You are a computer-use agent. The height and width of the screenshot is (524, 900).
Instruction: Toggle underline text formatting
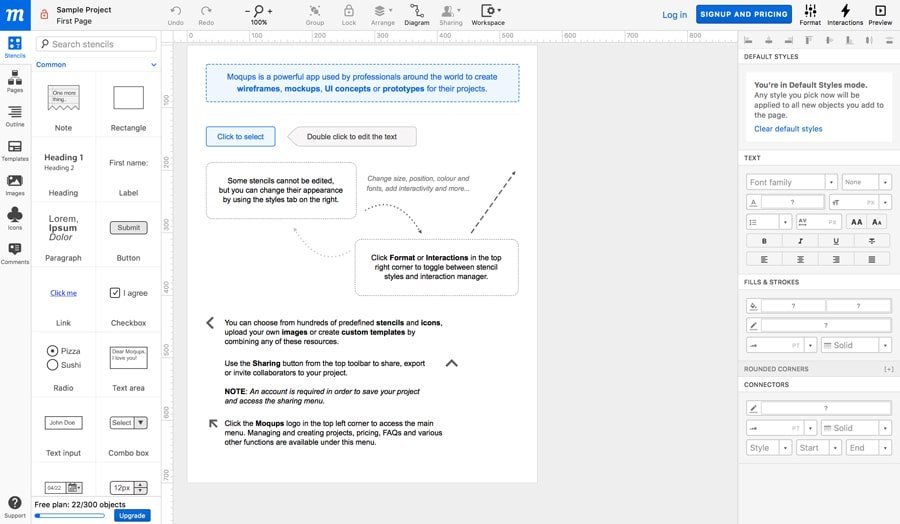click(x=836, y=241)
